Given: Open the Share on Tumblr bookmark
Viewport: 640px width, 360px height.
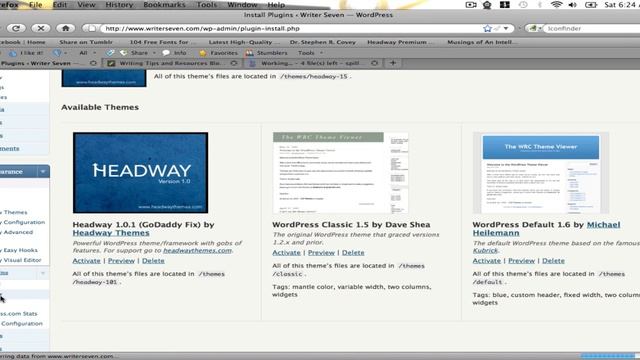Looking at the screenshot, I should click(x=86, y=42).
